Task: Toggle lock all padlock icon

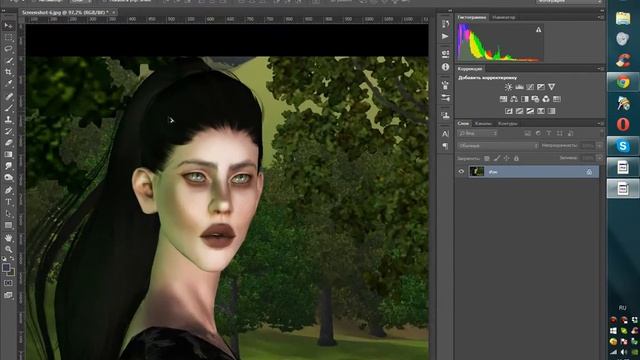Action: coord(516,158)
